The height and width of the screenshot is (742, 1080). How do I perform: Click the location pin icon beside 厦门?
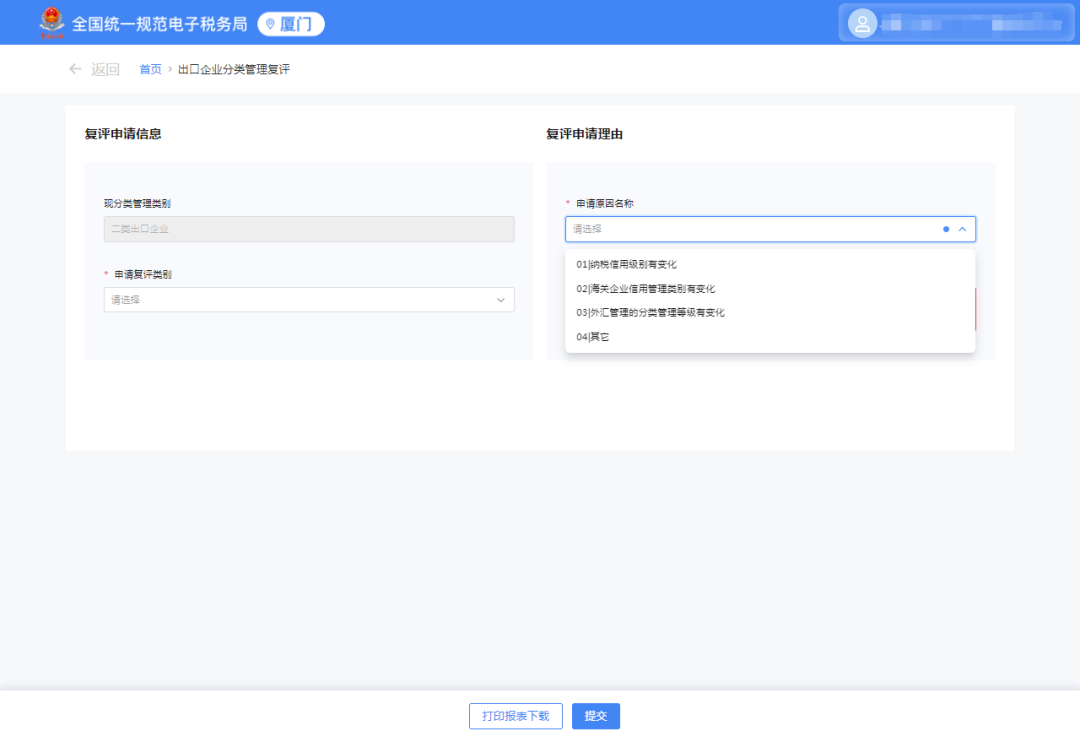click(271, 24)
